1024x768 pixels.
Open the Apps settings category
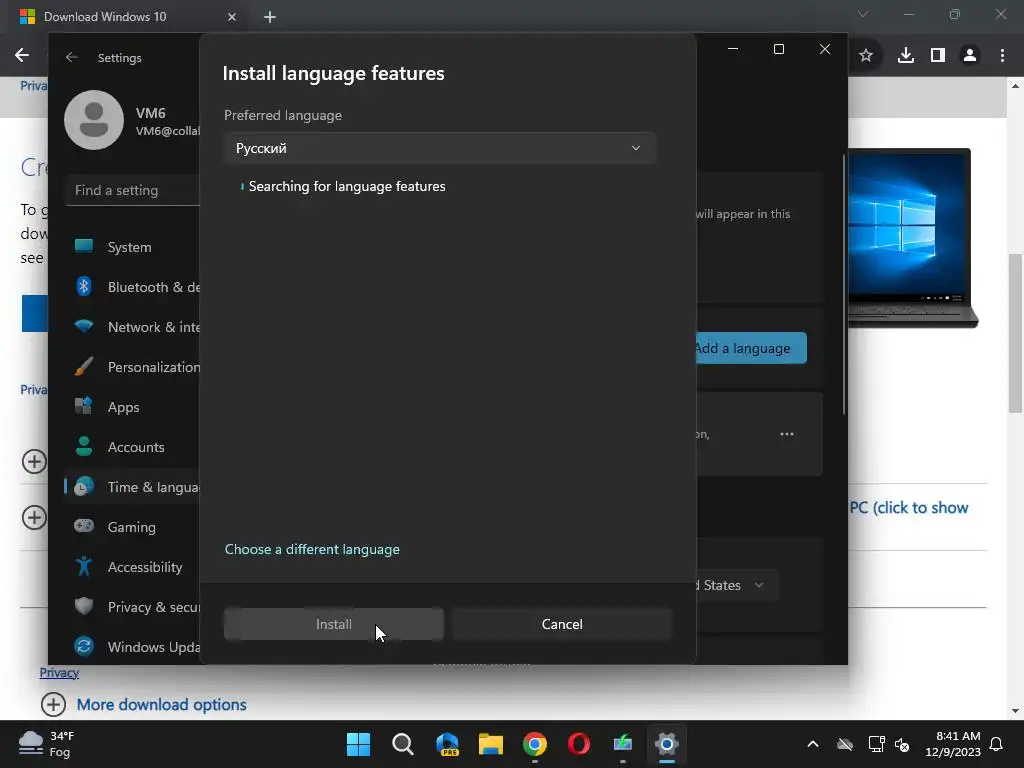(x=133, y=407)
